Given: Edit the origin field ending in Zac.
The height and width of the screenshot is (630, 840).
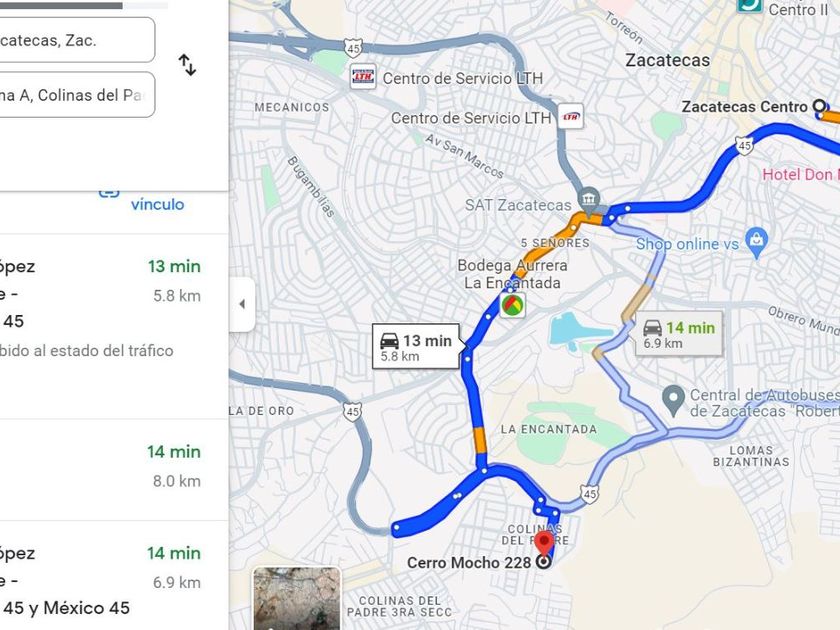Looking at the screenshot, I should click(77, 40).
